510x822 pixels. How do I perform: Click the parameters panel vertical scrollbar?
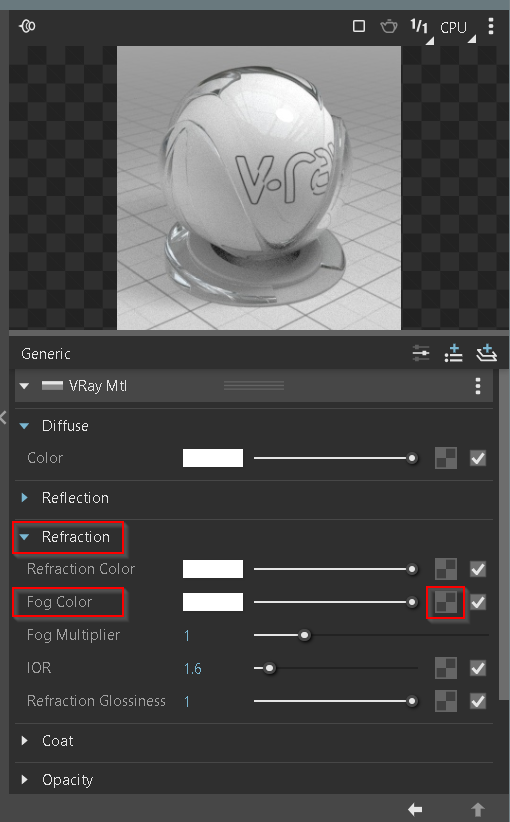click(x=504, y=534)
